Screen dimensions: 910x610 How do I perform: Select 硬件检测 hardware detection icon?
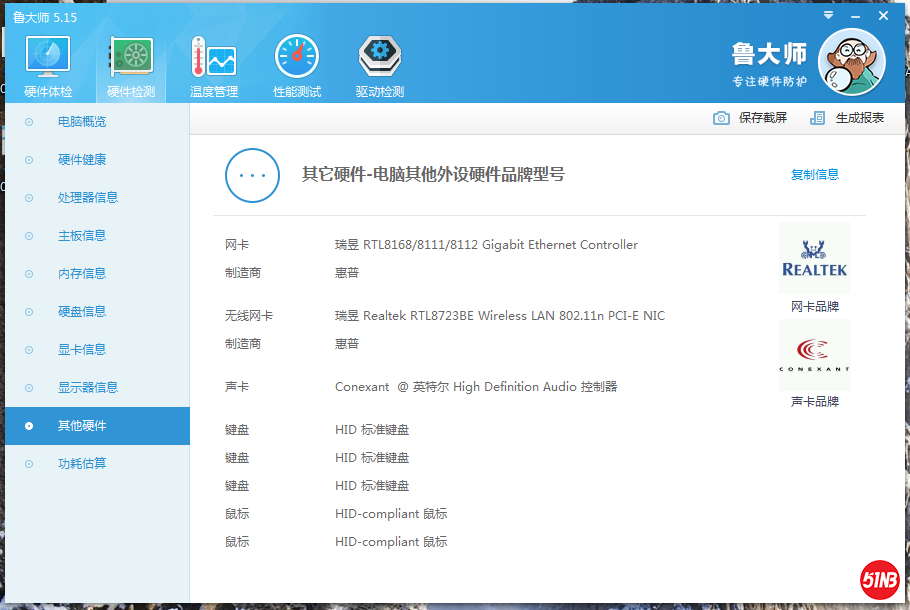point(131,60)
